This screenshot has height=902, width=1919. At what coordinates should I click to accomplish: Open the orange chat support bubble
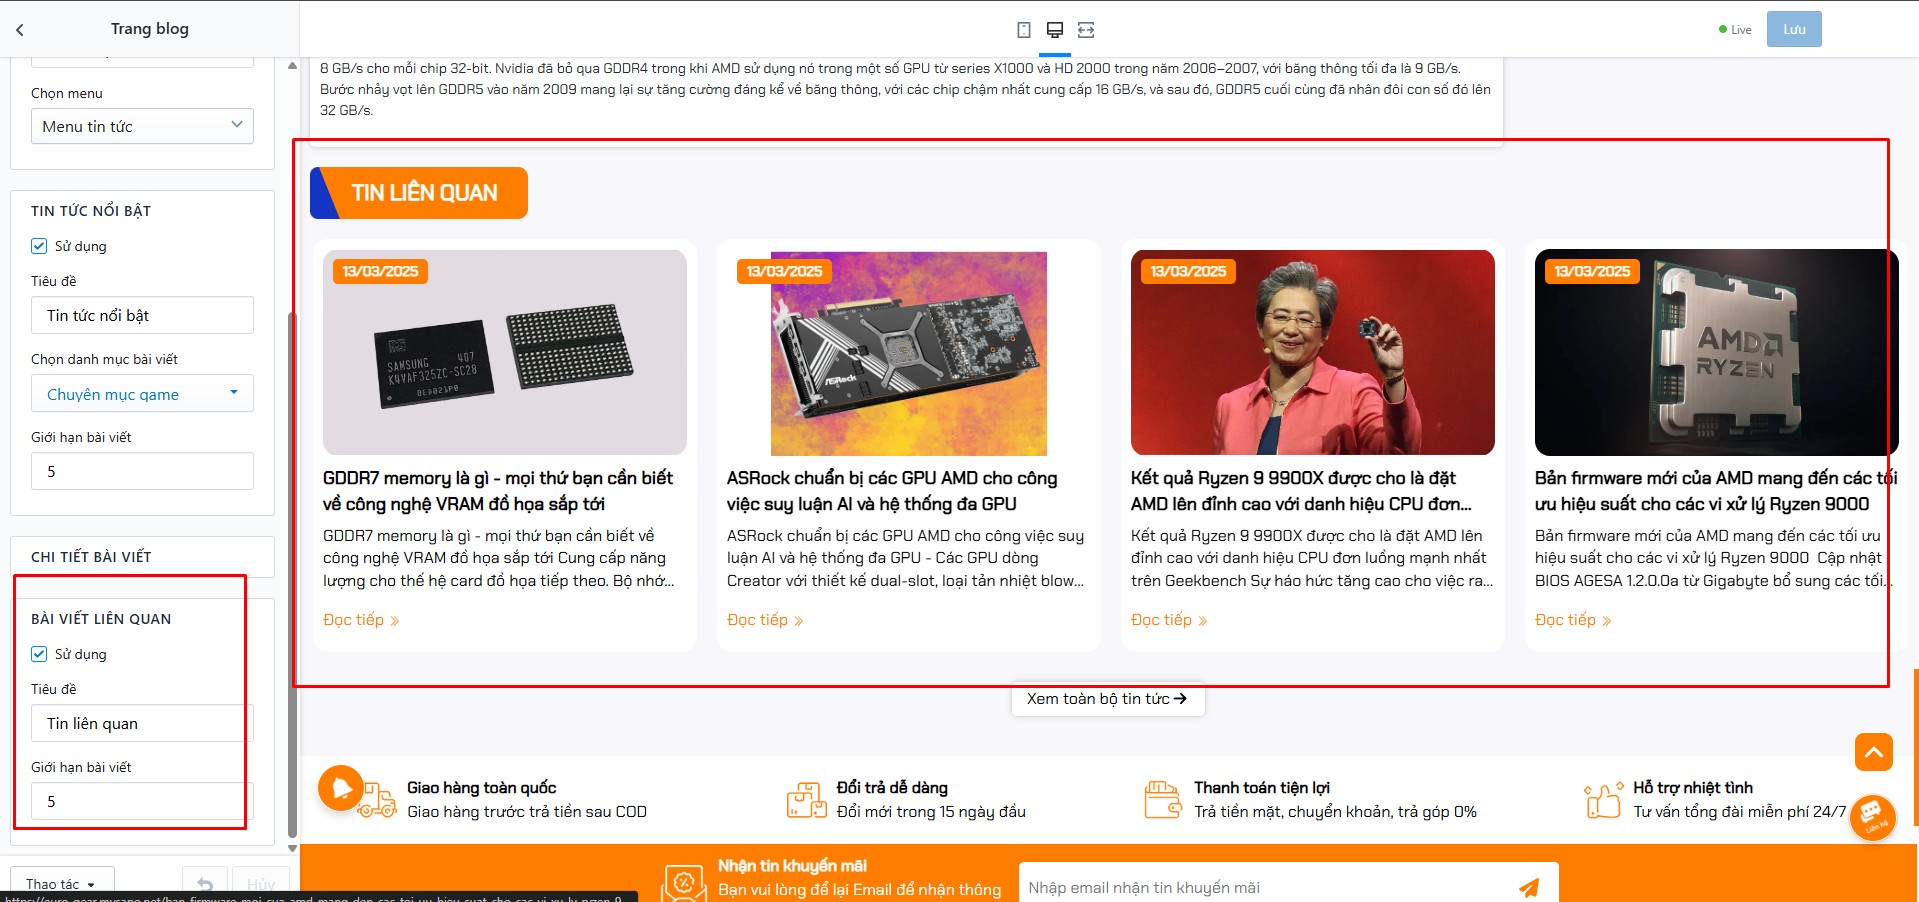point(1873,817)
